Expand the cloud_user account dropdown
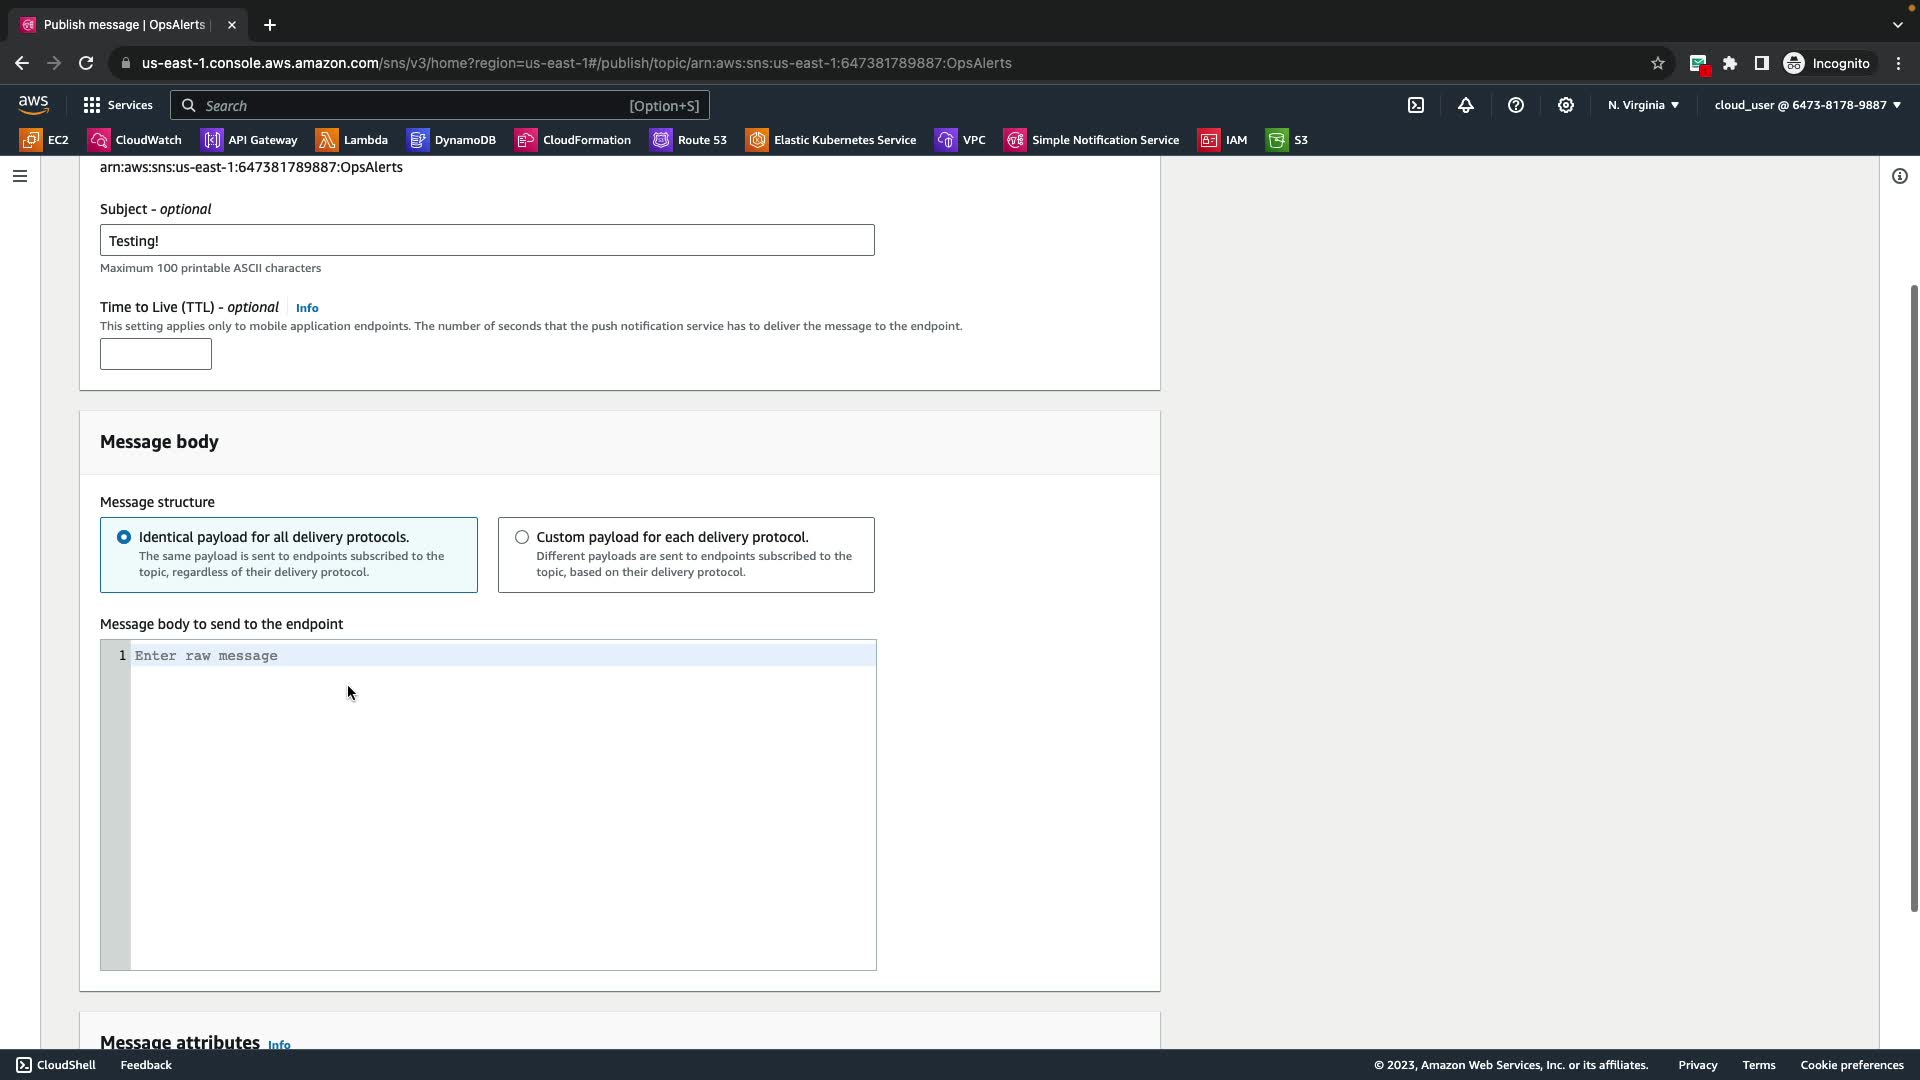Screen dimensions: 1920x1080 1807,105
